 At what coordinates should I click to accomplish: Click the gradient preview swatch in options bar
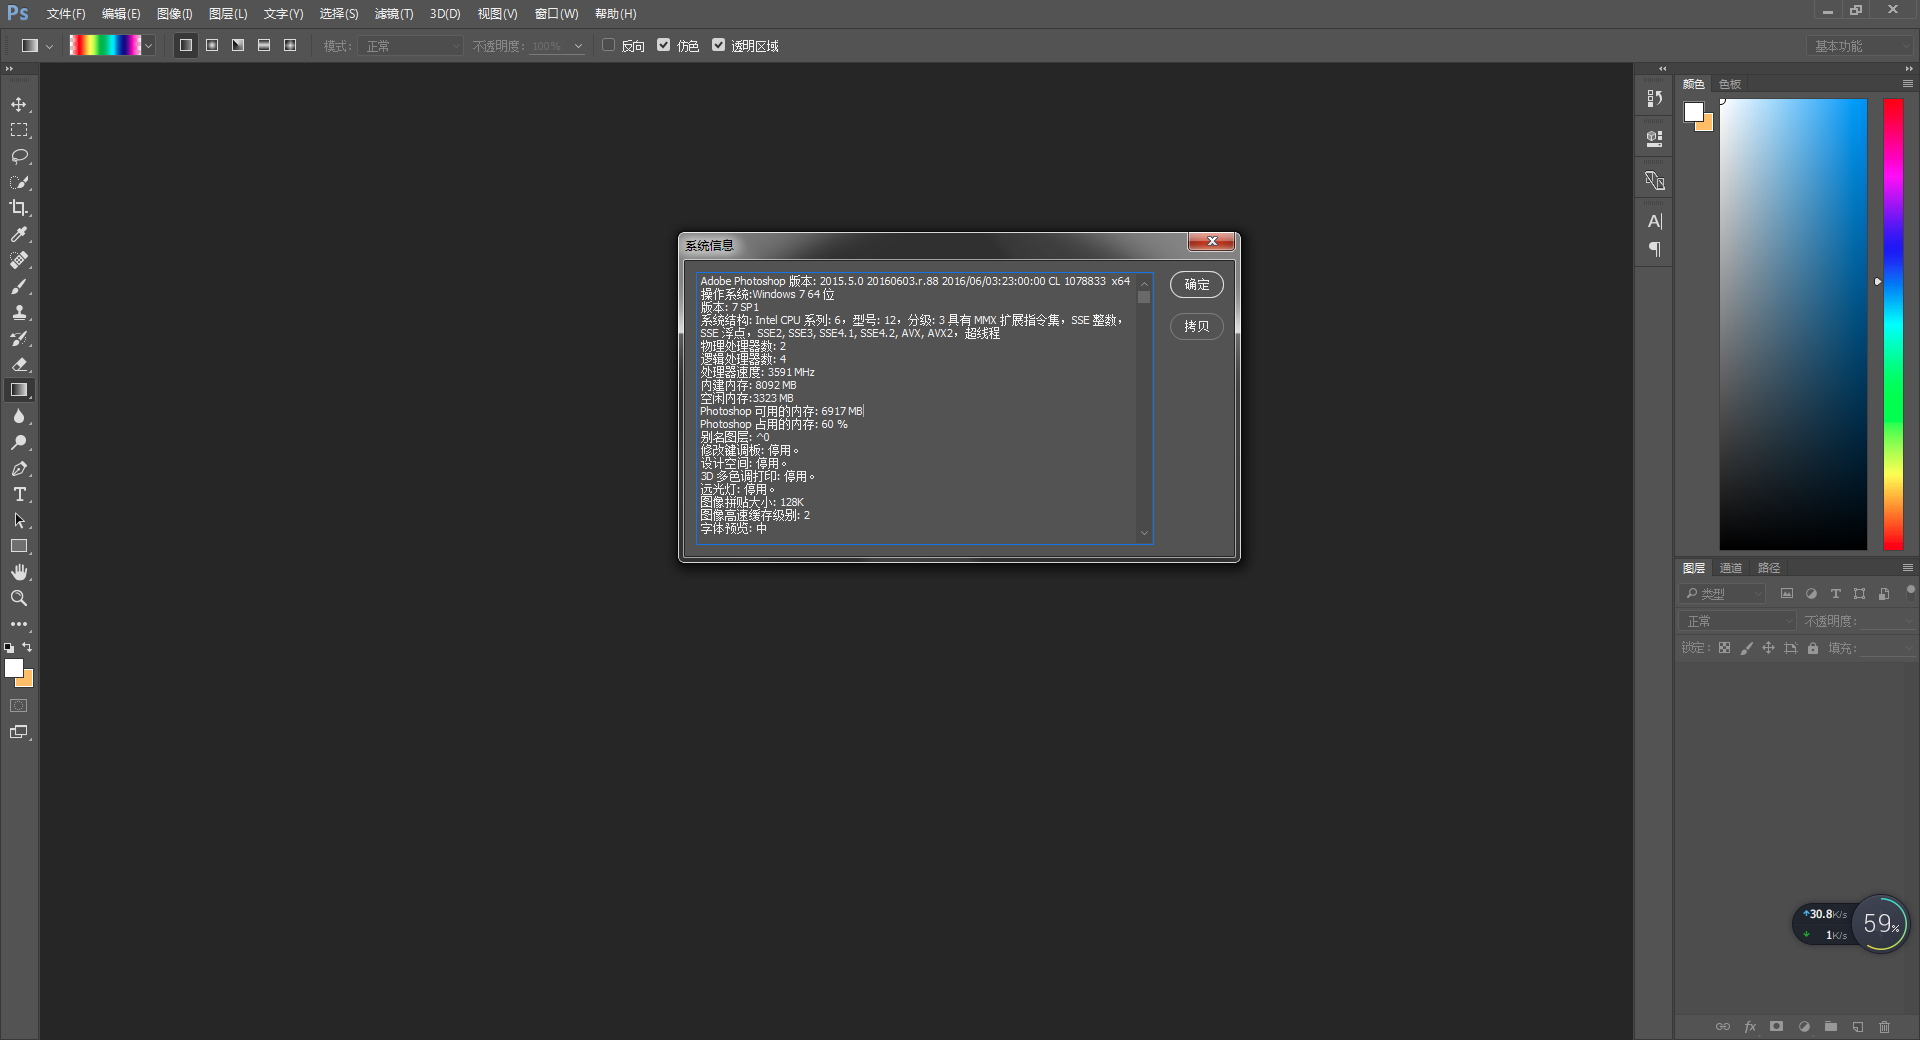[105, 46]
